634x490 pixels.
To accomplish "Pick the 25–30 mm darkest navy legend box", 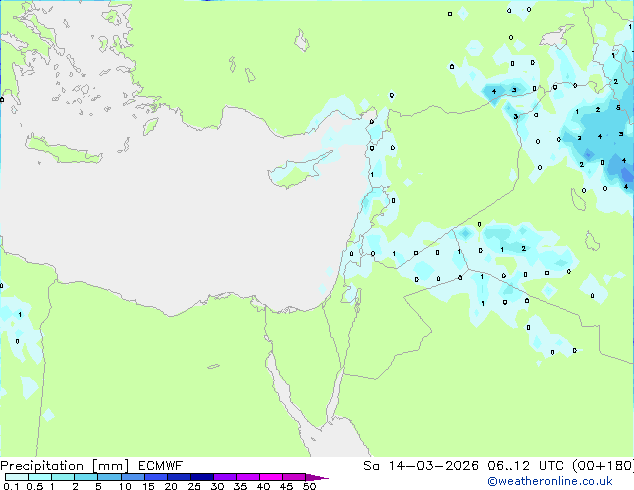I will click(x=202, y=477).
